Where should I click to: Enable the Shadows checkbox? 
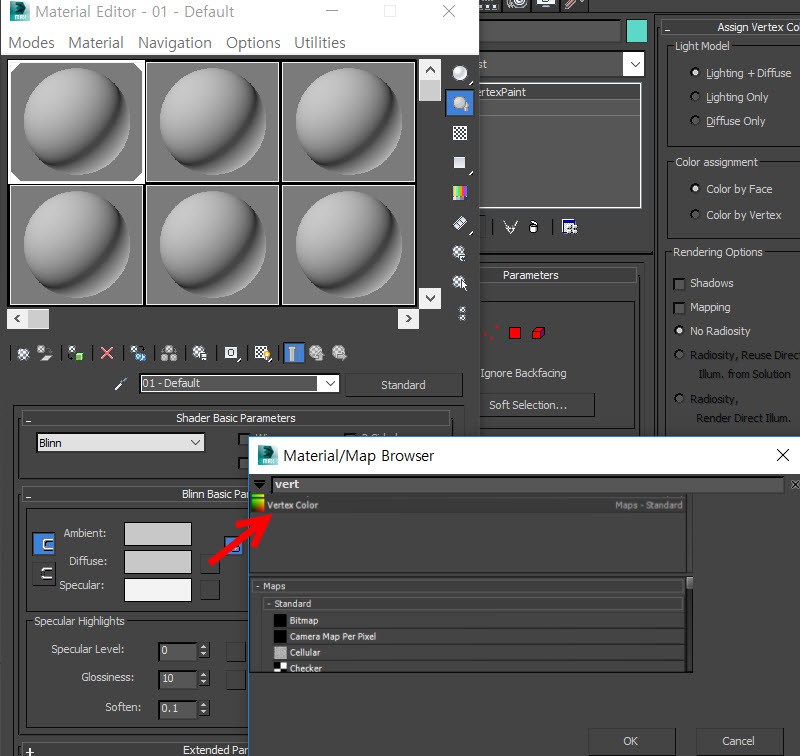[679, 284]
